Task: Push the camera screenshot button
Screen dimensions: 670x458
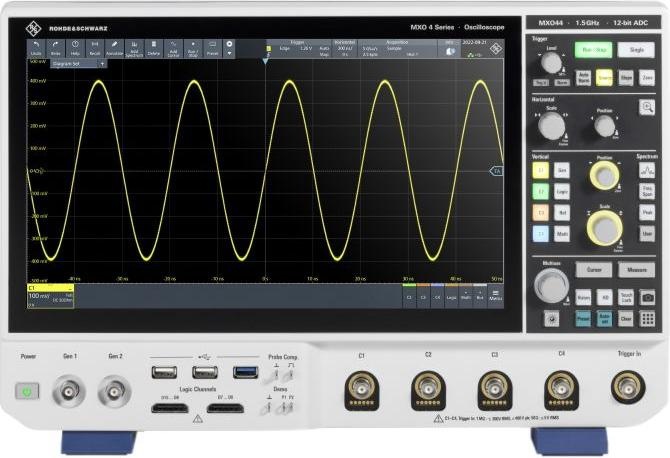Action: 647,297
